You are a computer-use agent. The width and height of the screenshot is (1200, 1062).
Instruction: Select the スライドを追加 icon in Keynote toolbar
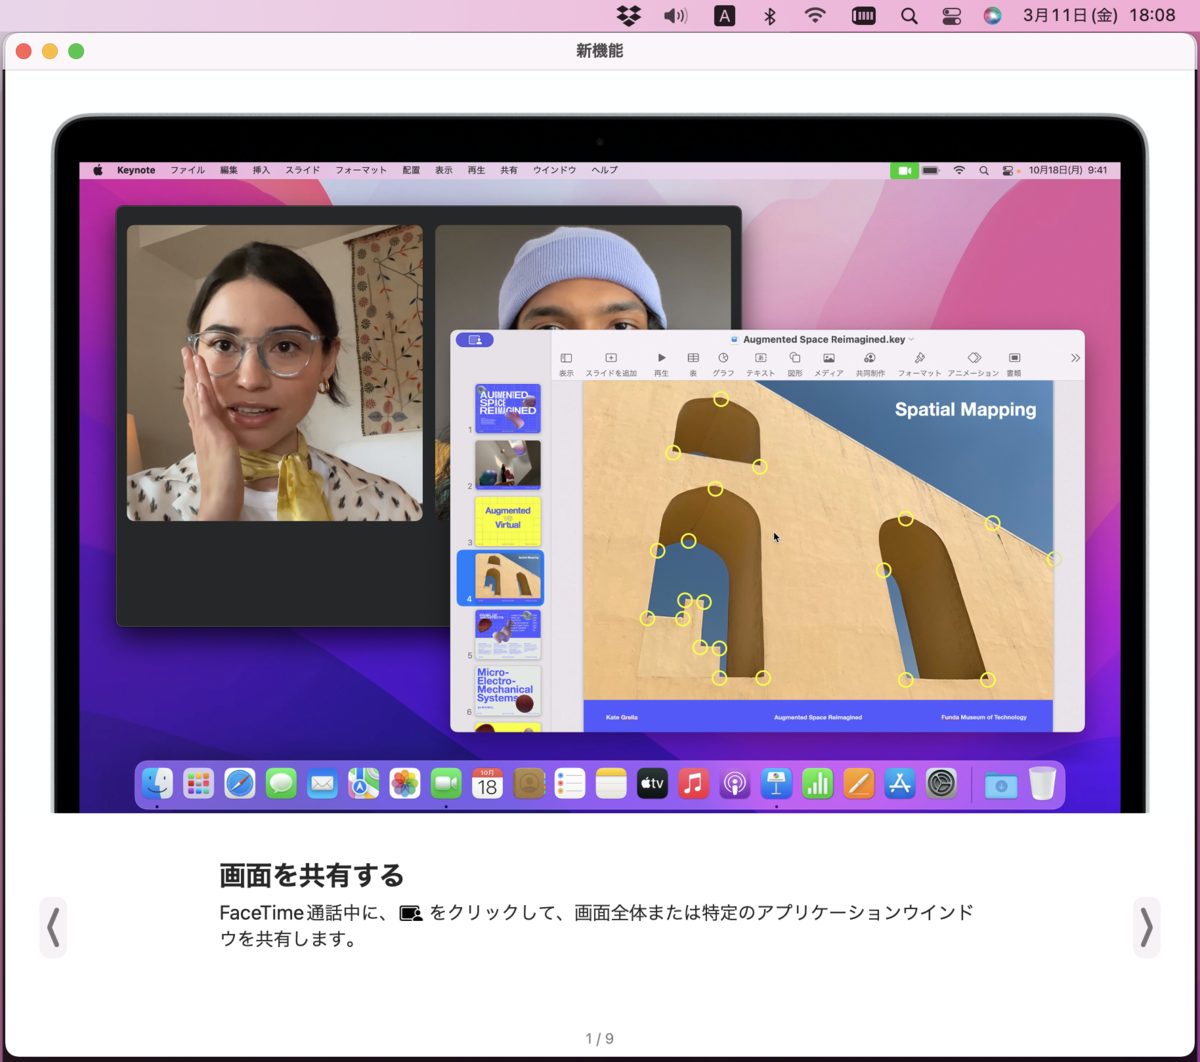610,357
